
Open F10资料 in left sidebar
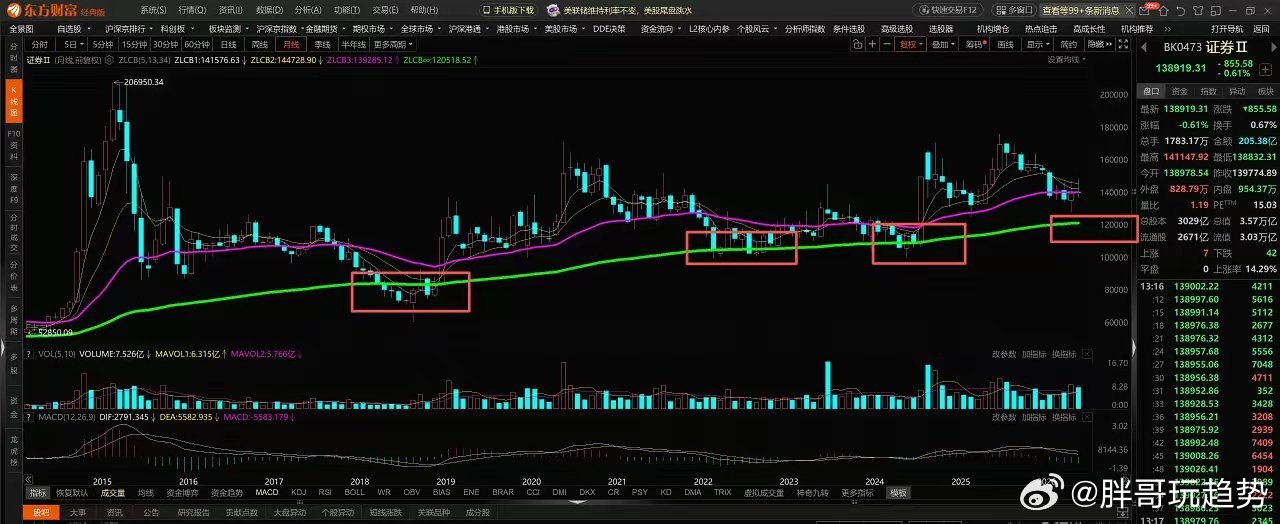pos(13,146)
